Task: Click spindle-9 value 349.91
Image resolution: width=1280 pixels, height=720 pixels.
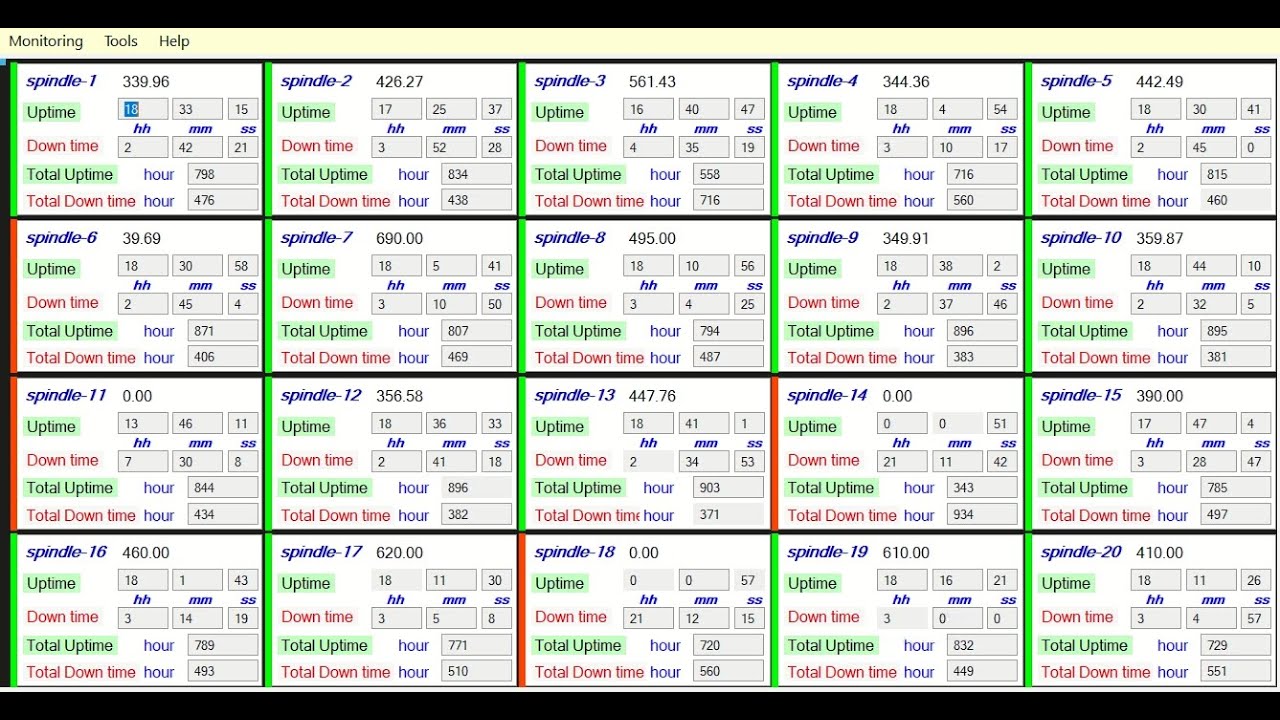Action: click(905, 238)
